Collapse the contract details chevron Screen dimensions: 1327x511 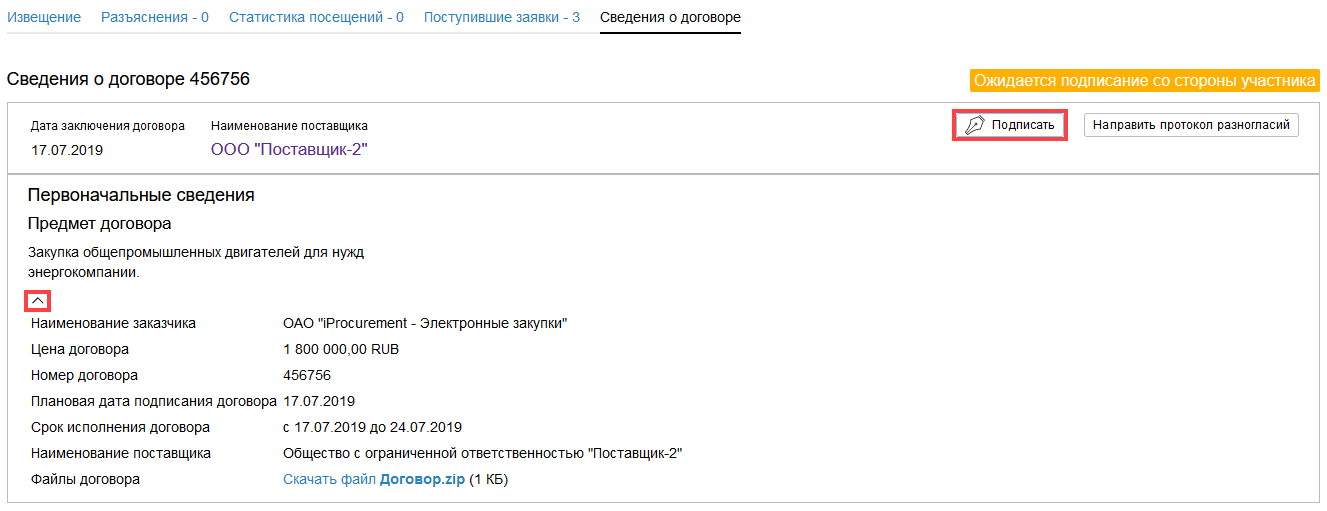[x=37, y=300]
